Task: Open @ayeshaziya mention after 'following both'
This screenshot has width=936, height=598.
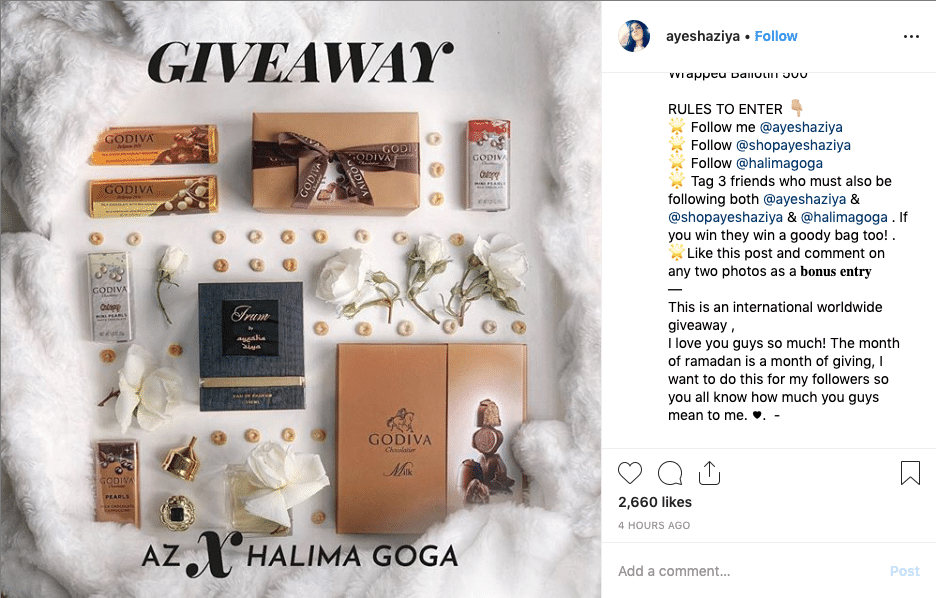Action: tap(804, 199)
